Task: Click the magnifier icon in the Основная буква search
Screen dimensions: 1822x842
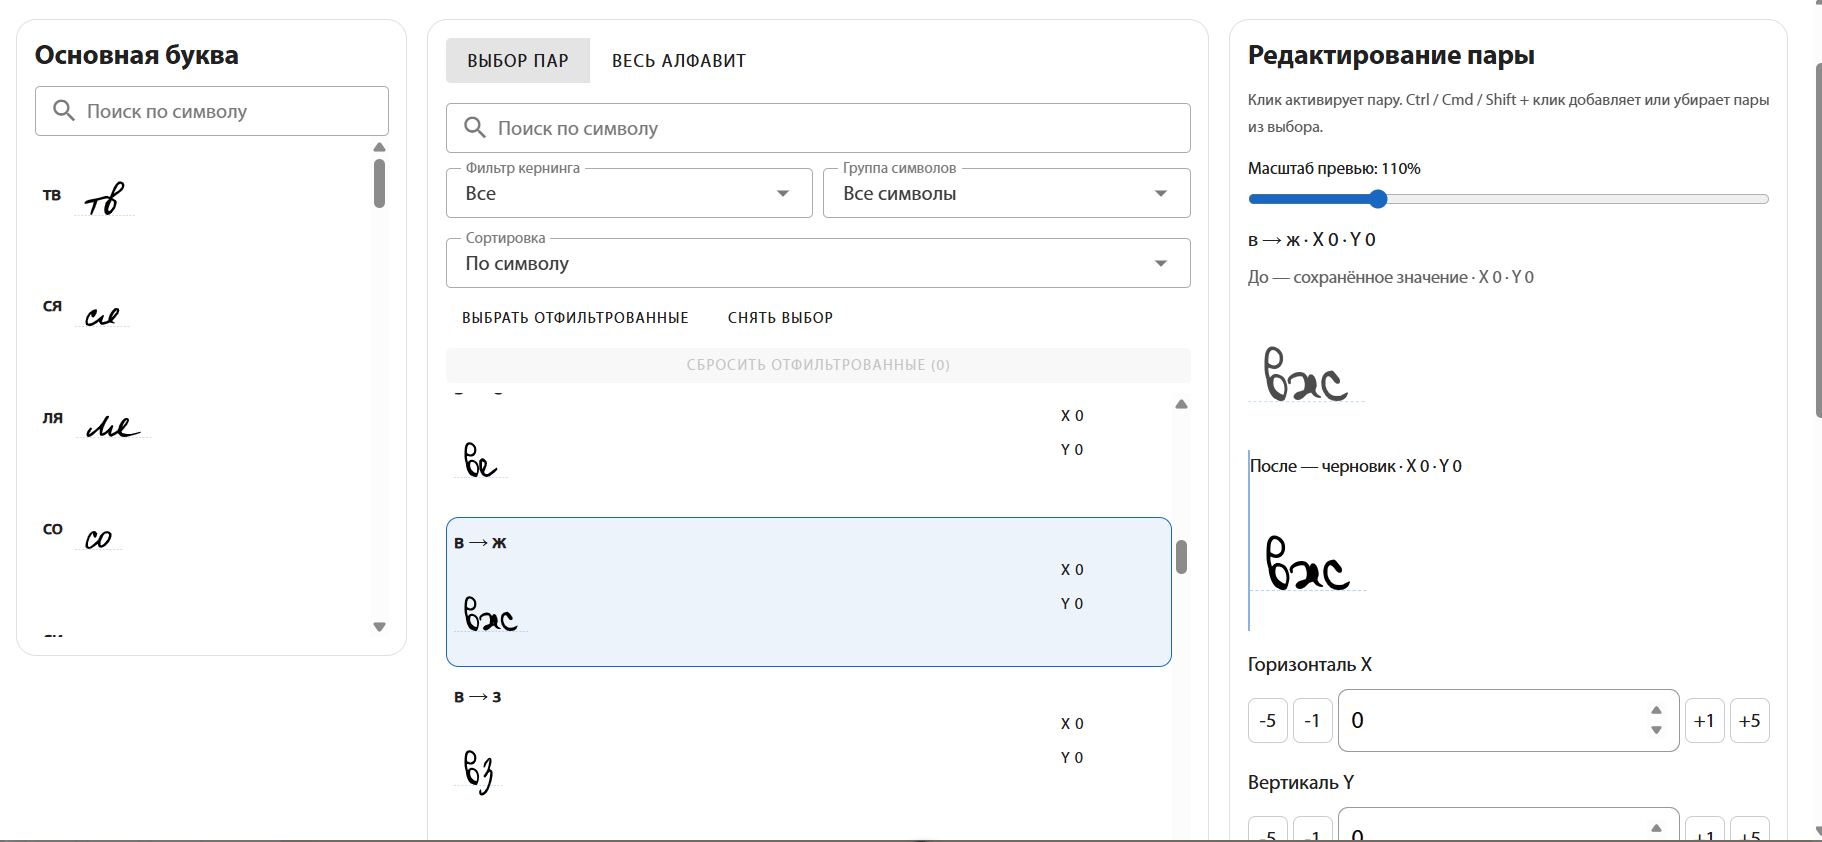Action: click(64, 111)
